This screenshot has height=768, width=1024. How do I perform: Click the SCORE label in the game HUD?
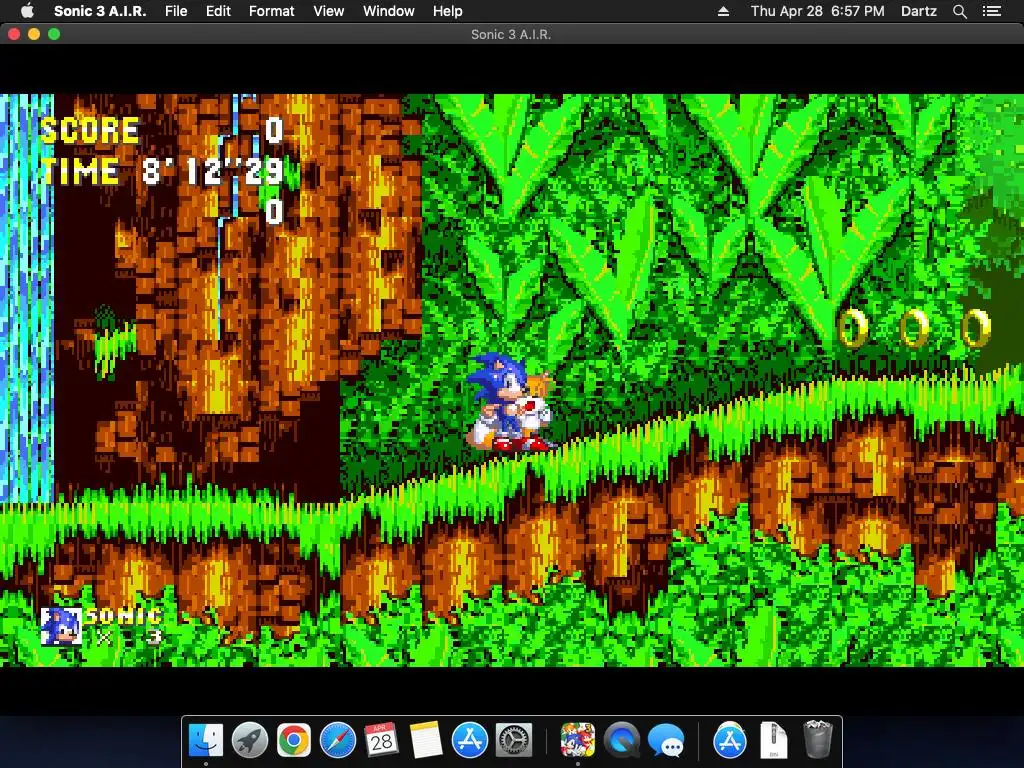coord(90,131)
